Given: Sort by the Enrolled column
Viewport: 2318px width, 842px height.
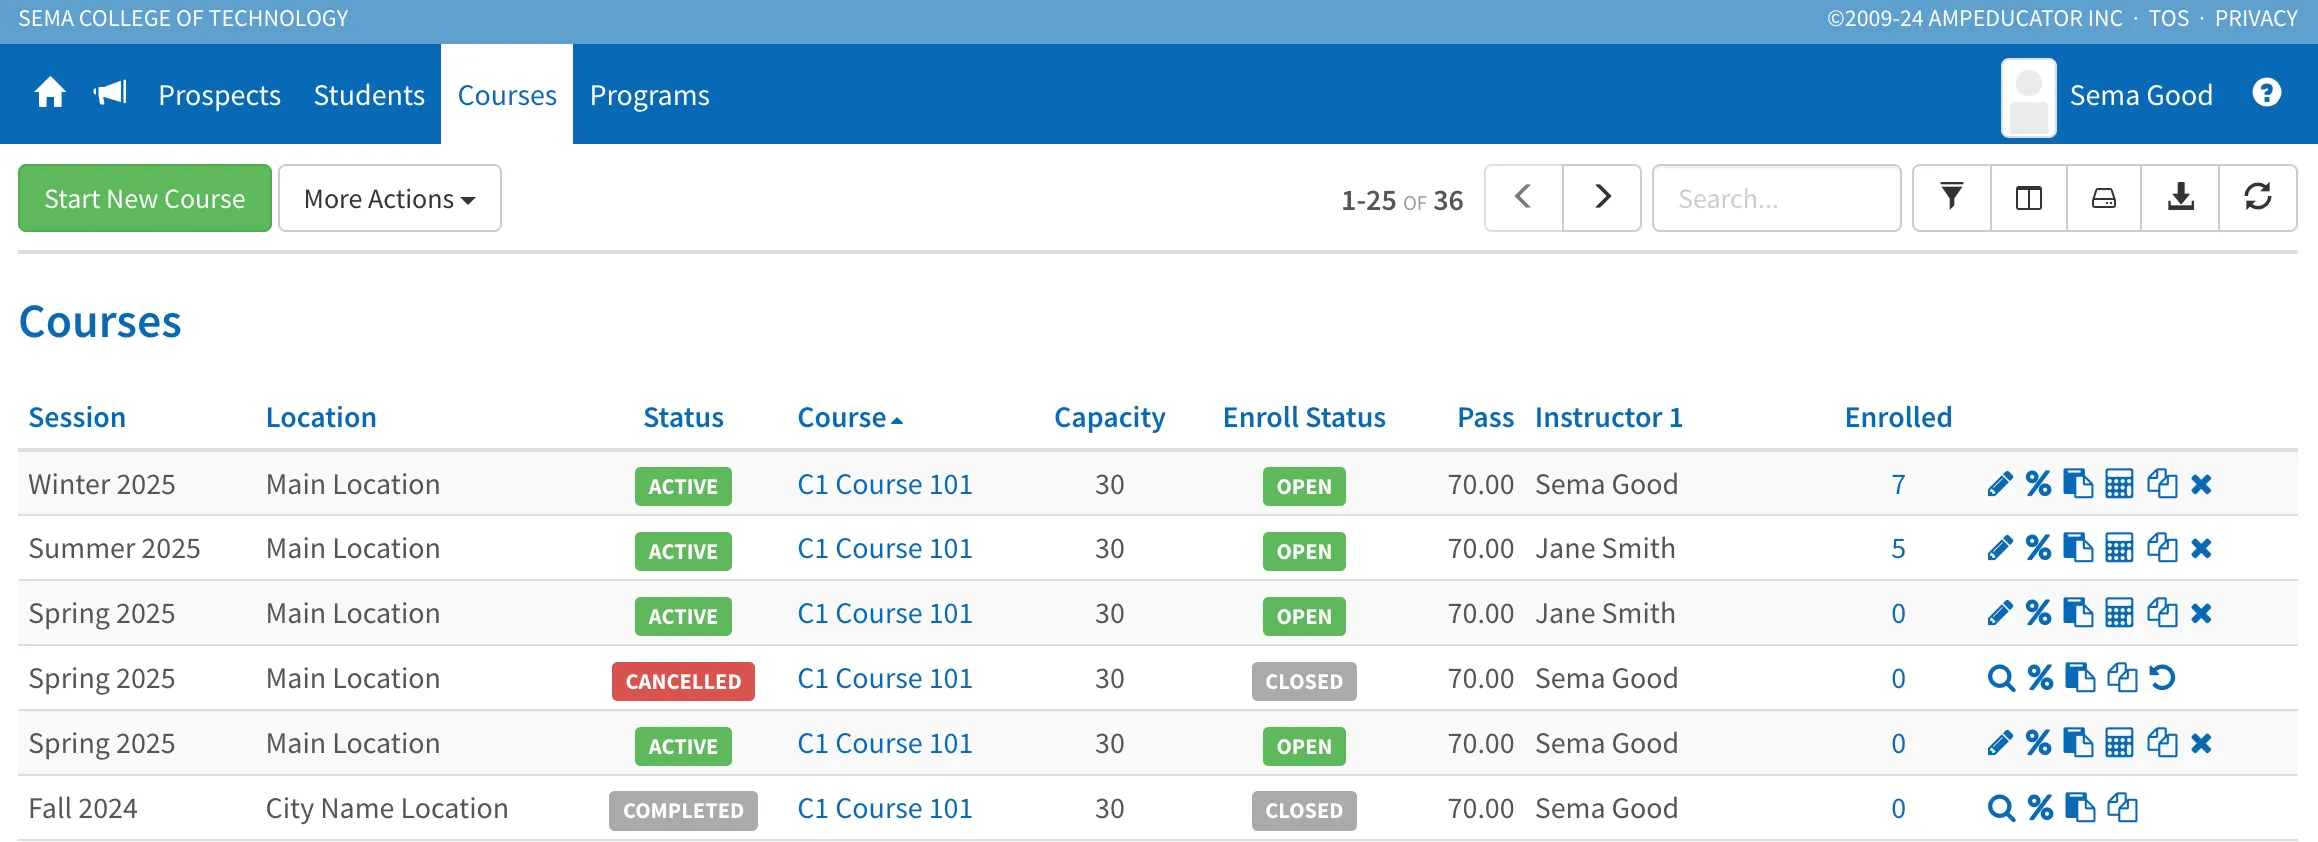Looking at the screenshot, I should click(x=1898, y=417).
